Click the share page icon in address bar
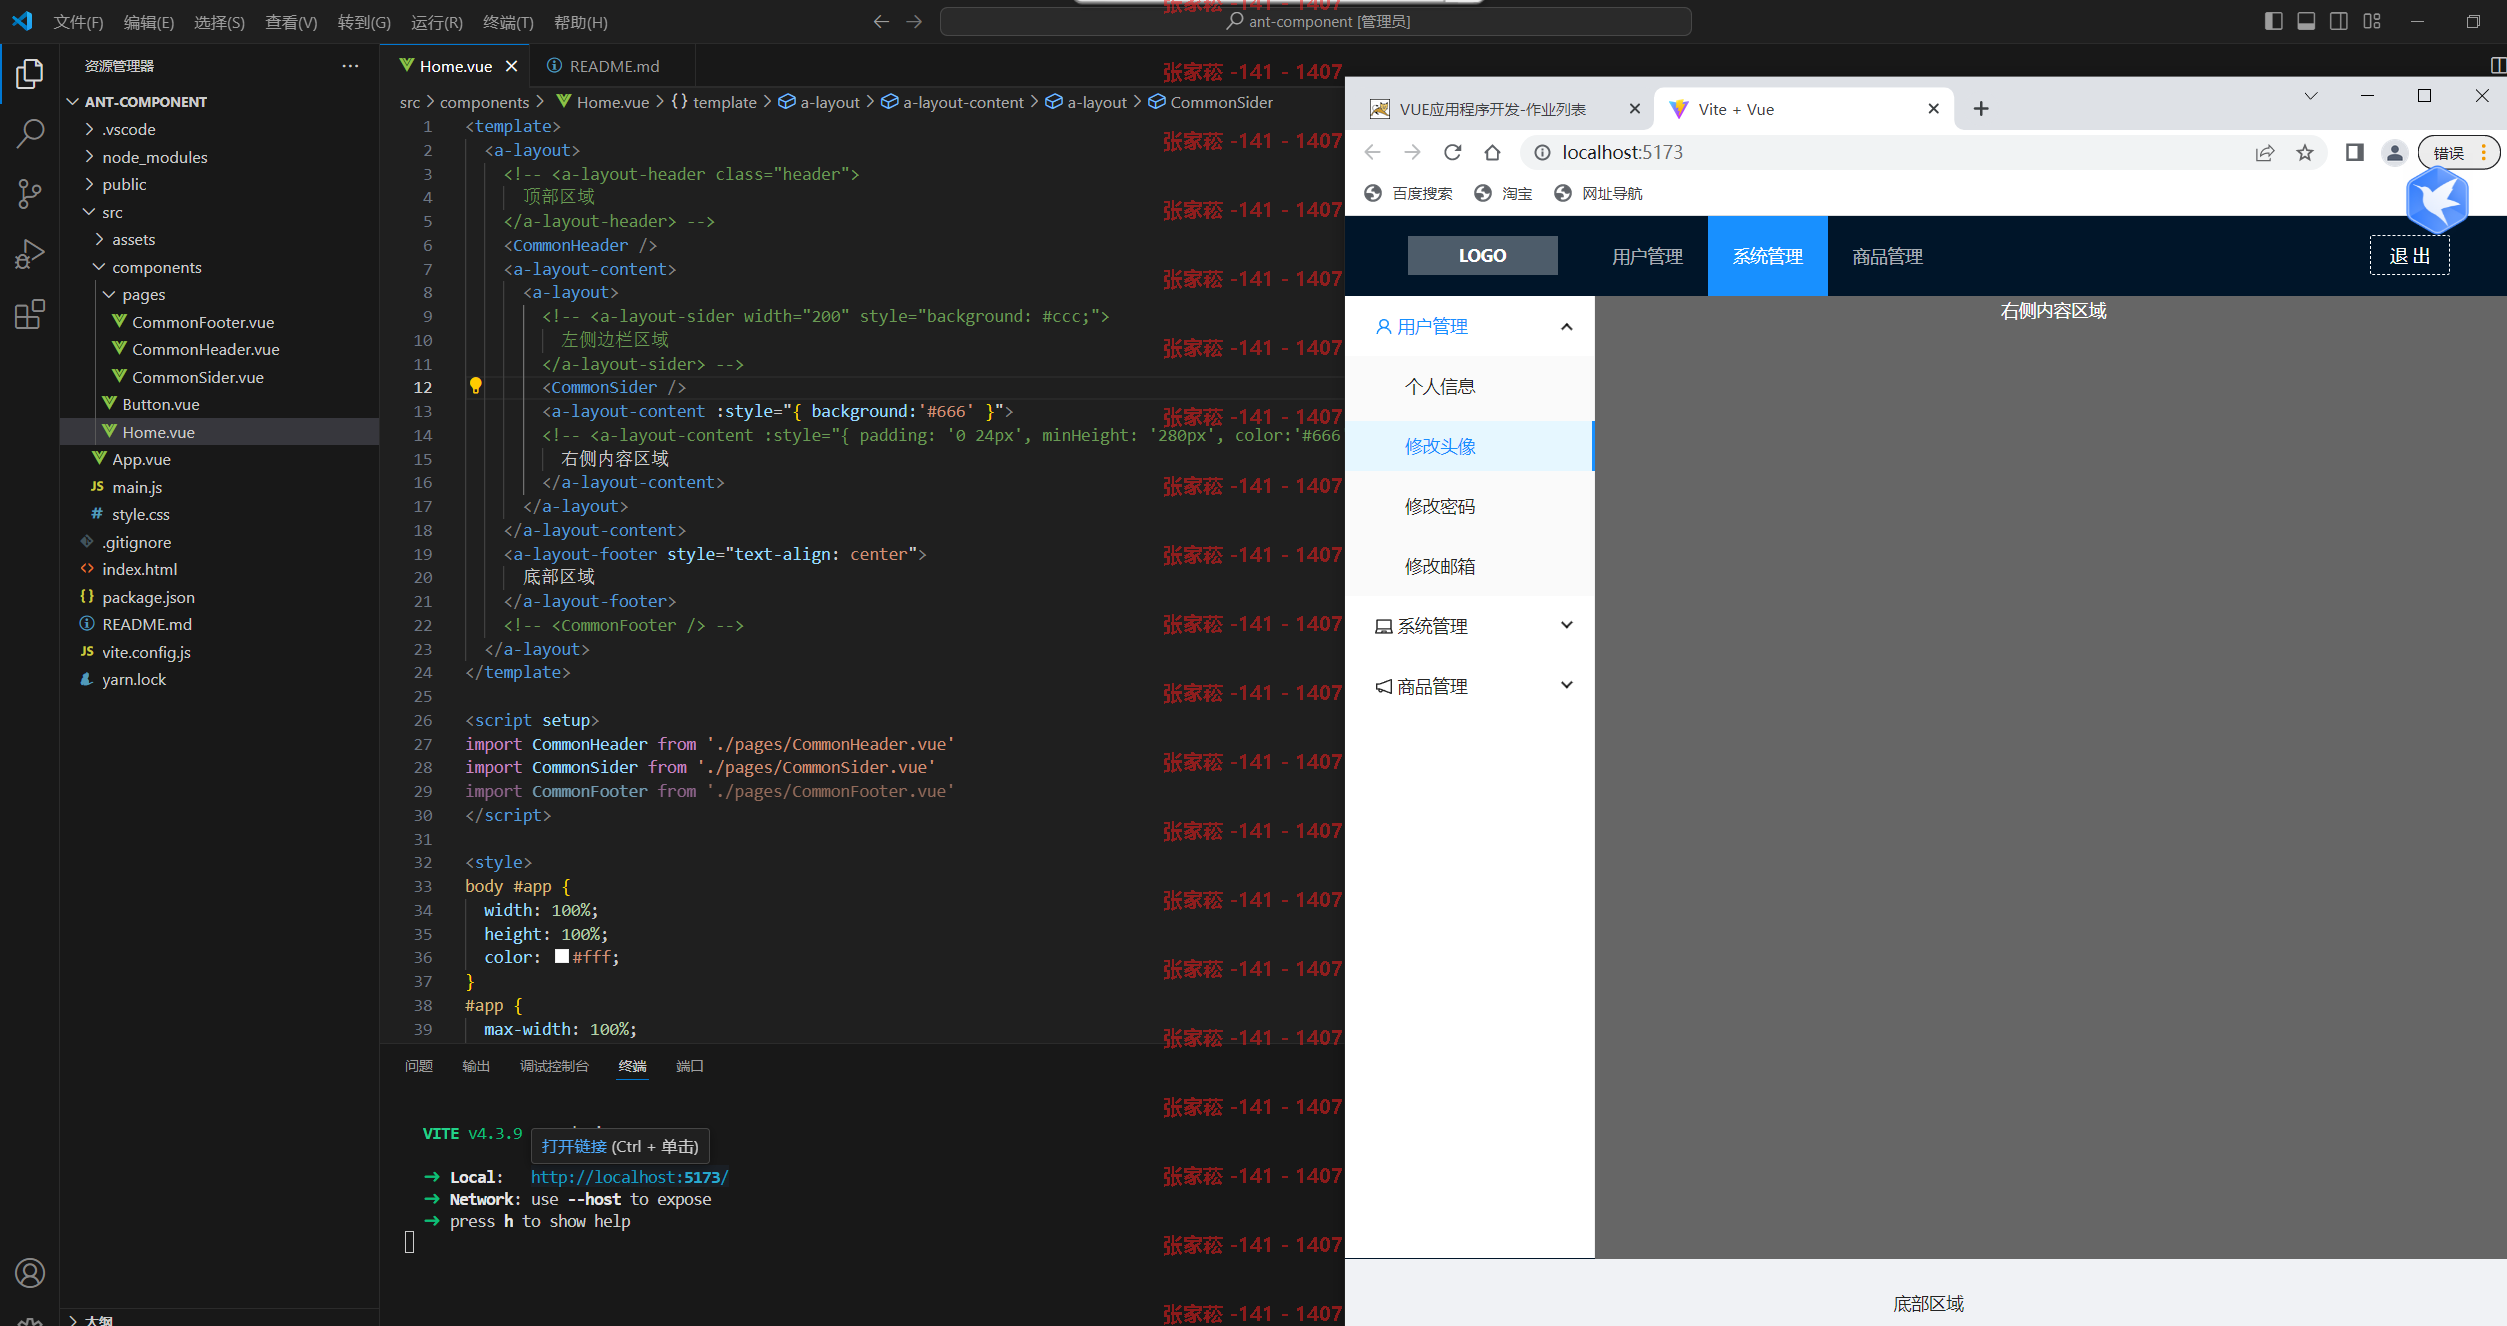Screen dimensions: 2507x1326 coord(2265,153)
